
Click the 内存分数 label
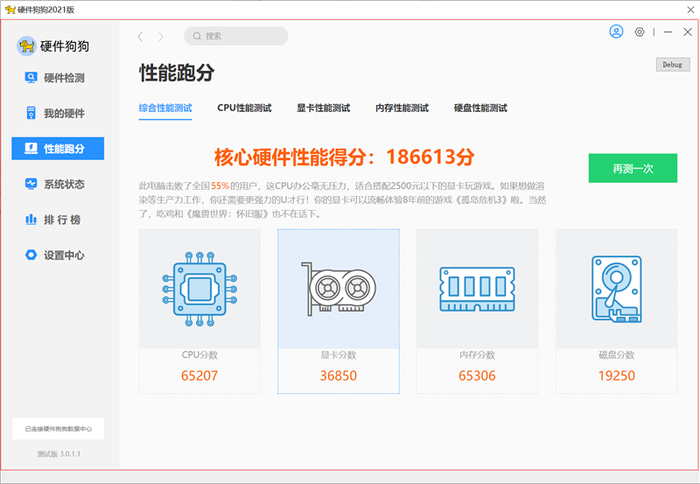pyautogui.click(x=477, y=355)
